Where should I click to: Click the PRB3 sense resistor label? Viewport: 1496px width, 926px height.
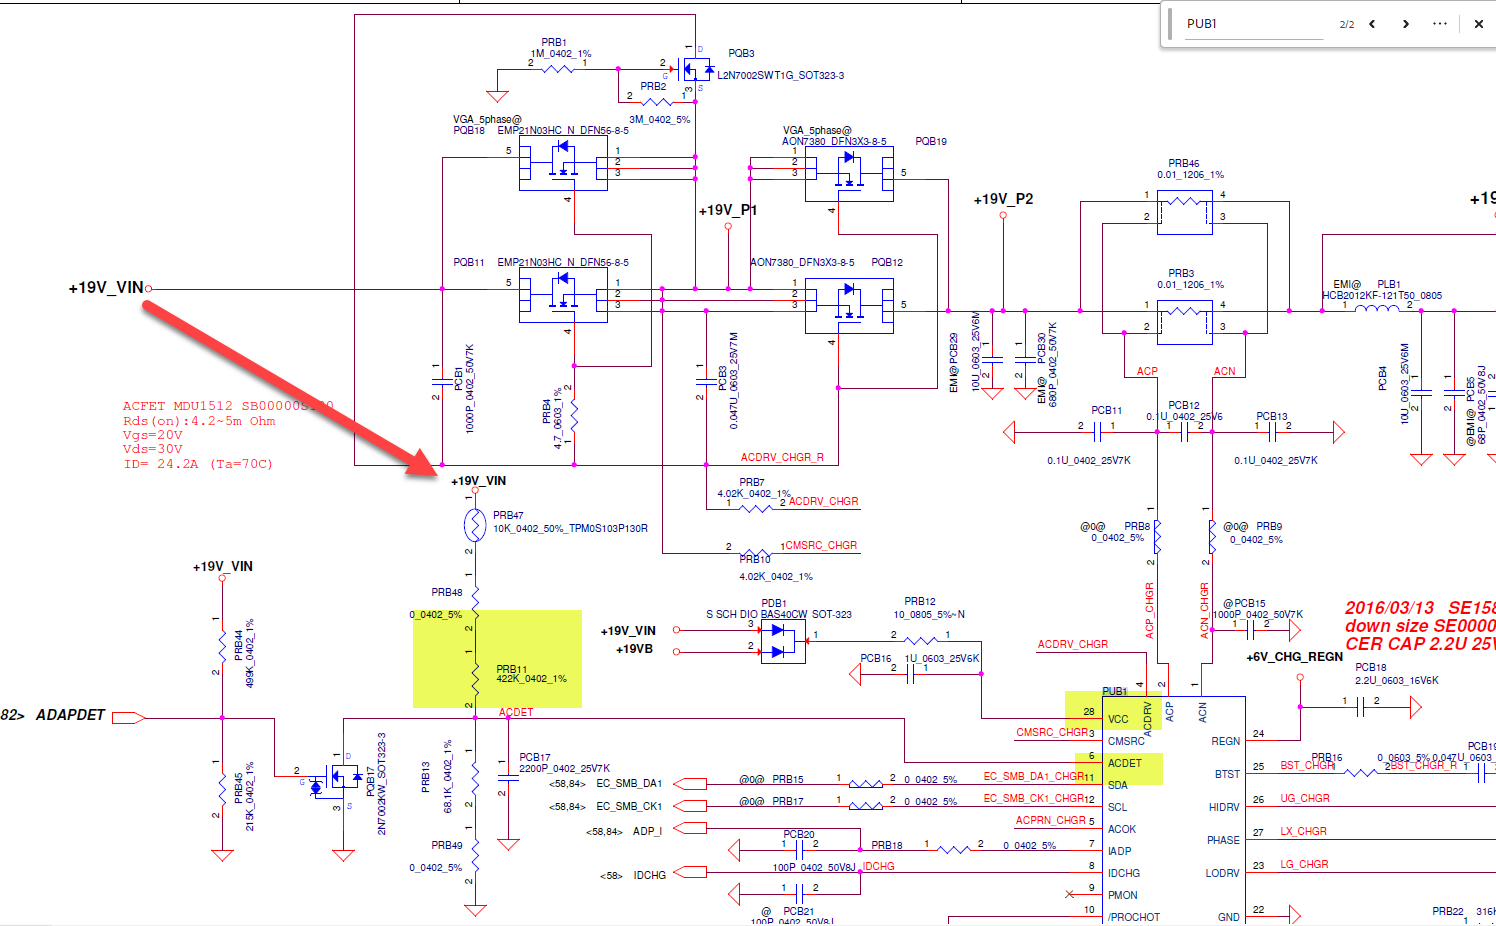(x=1181, y=273)
